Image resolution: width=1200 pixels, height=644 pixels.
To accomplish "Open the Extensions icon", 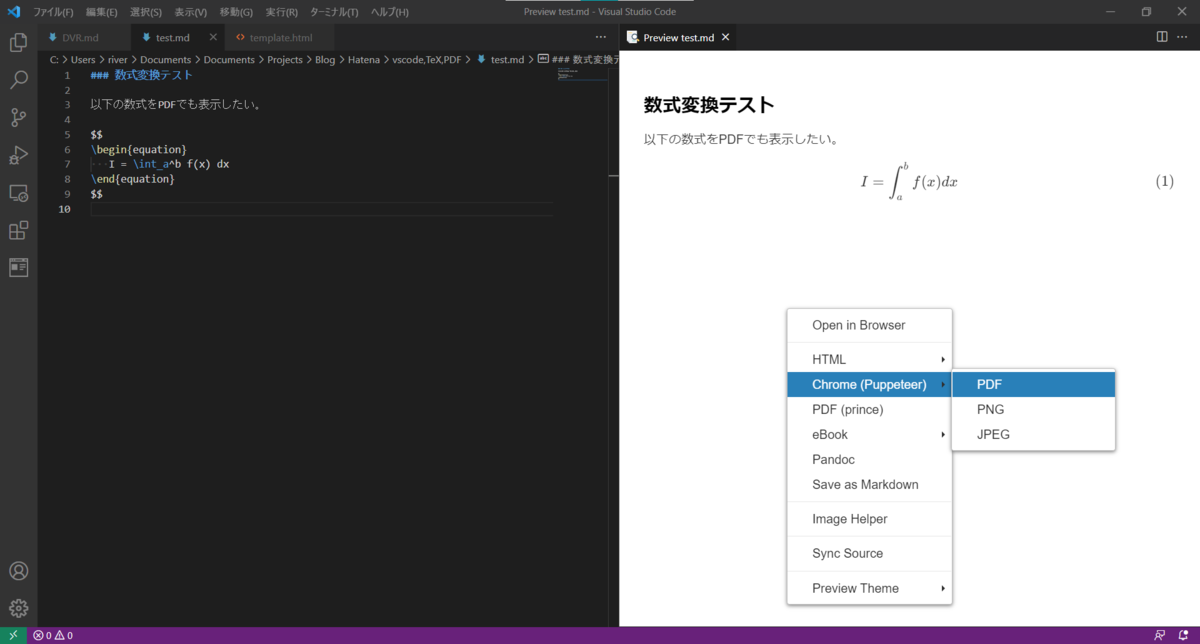I will point(18,230).
